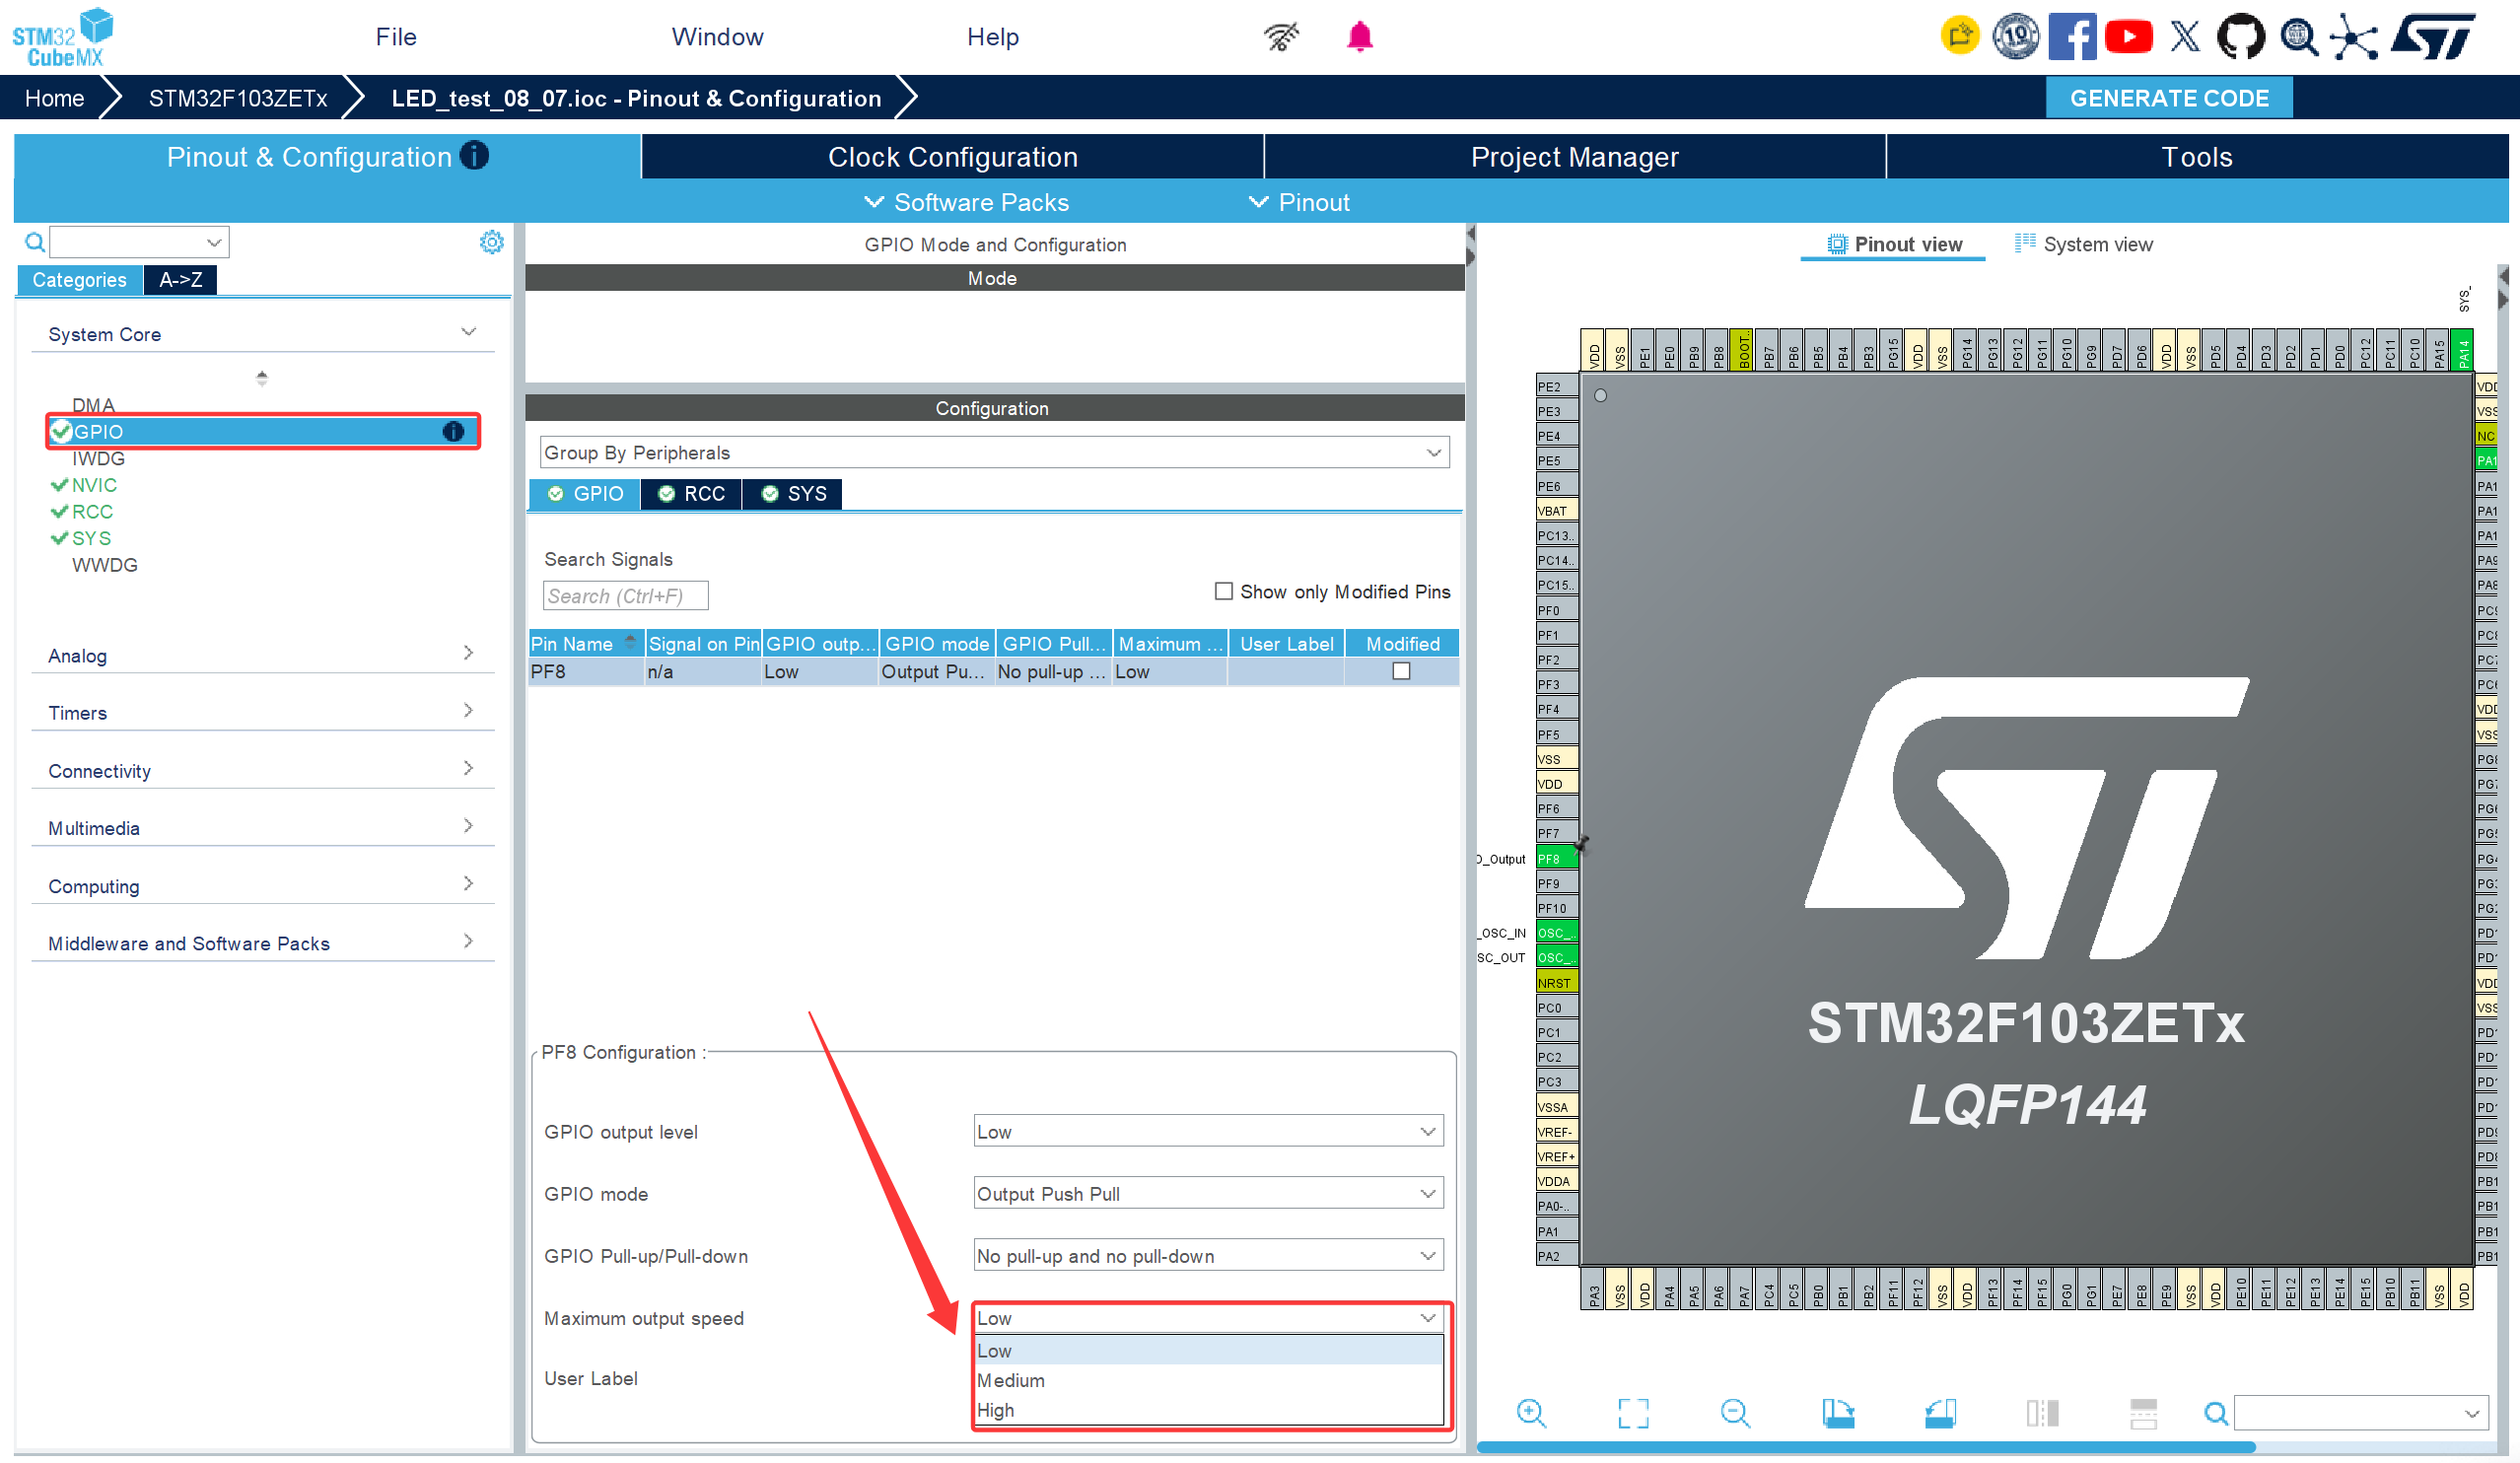
Task: Open the Wiki search globe icon
Action: 2299,36
